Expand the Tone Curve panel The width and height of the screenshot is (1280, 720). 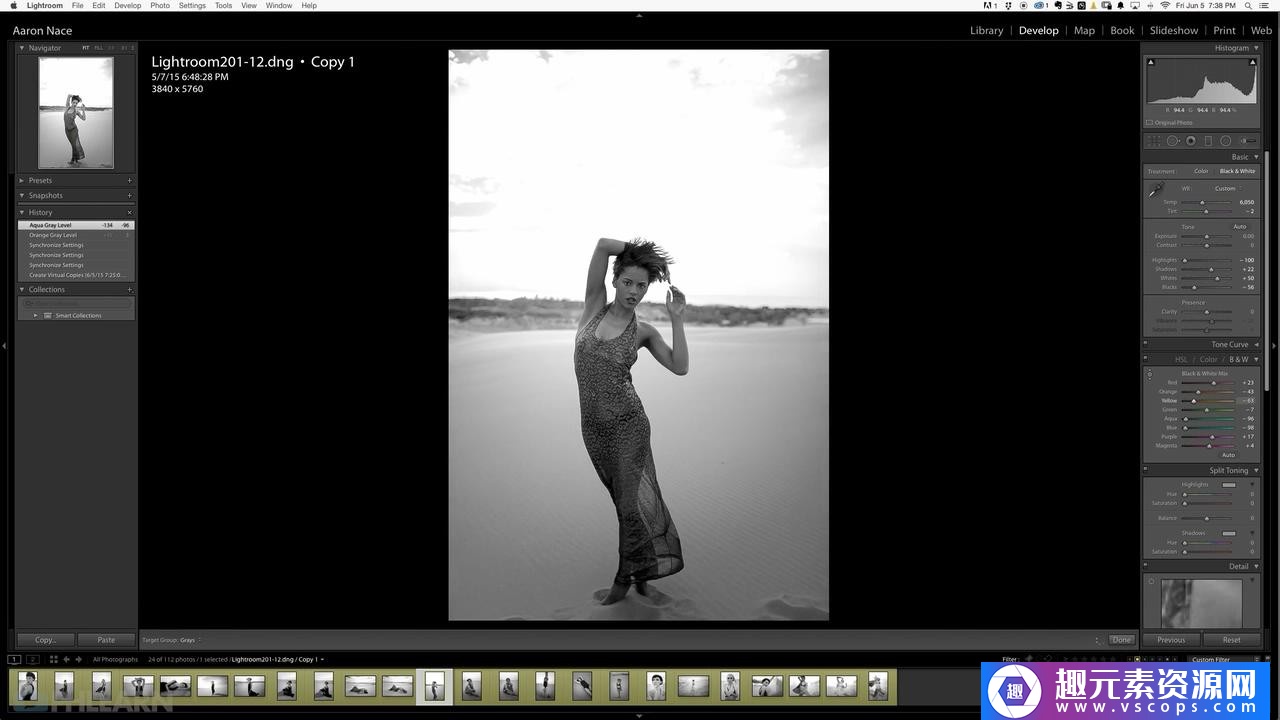(1256, 345)
